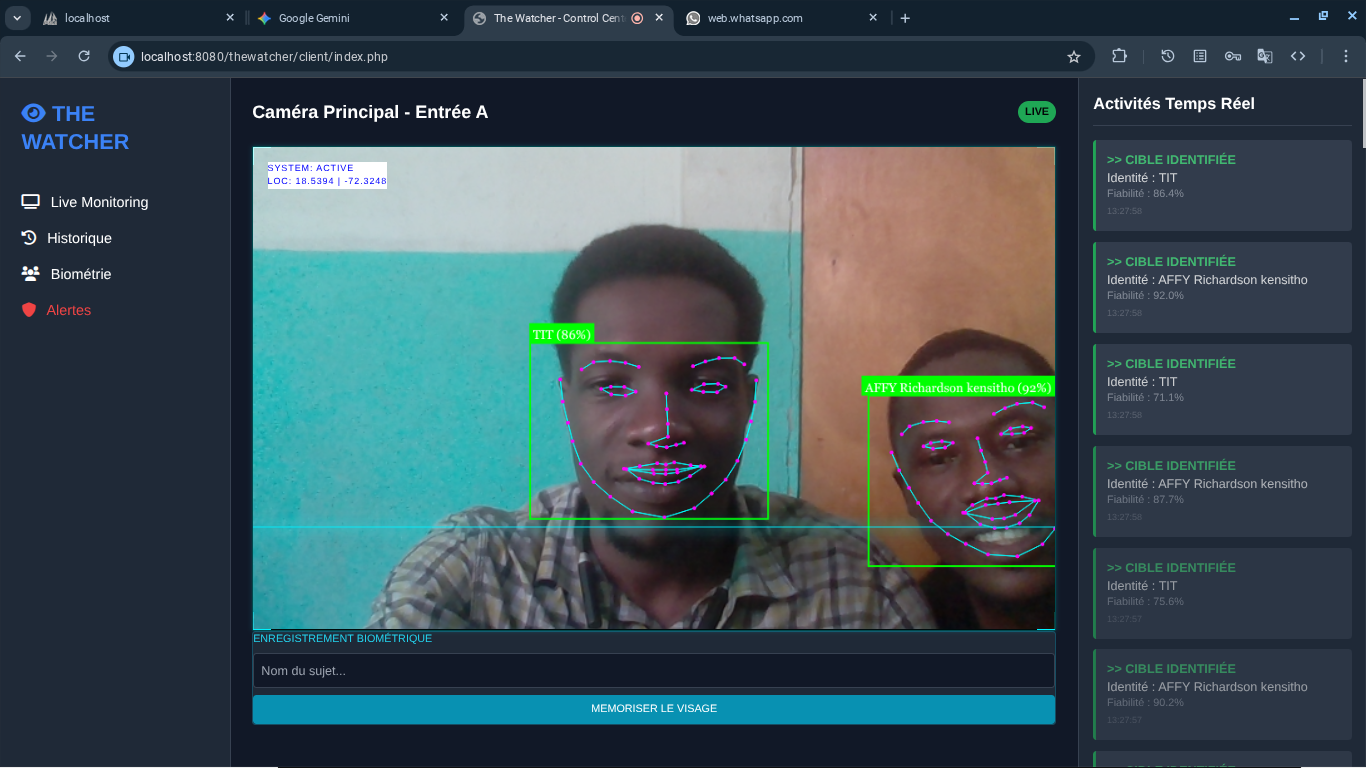The image size is (1366, 768).
Task: Open developer tools code icon
Action: pyautogui.click(x=1298, y=56)
